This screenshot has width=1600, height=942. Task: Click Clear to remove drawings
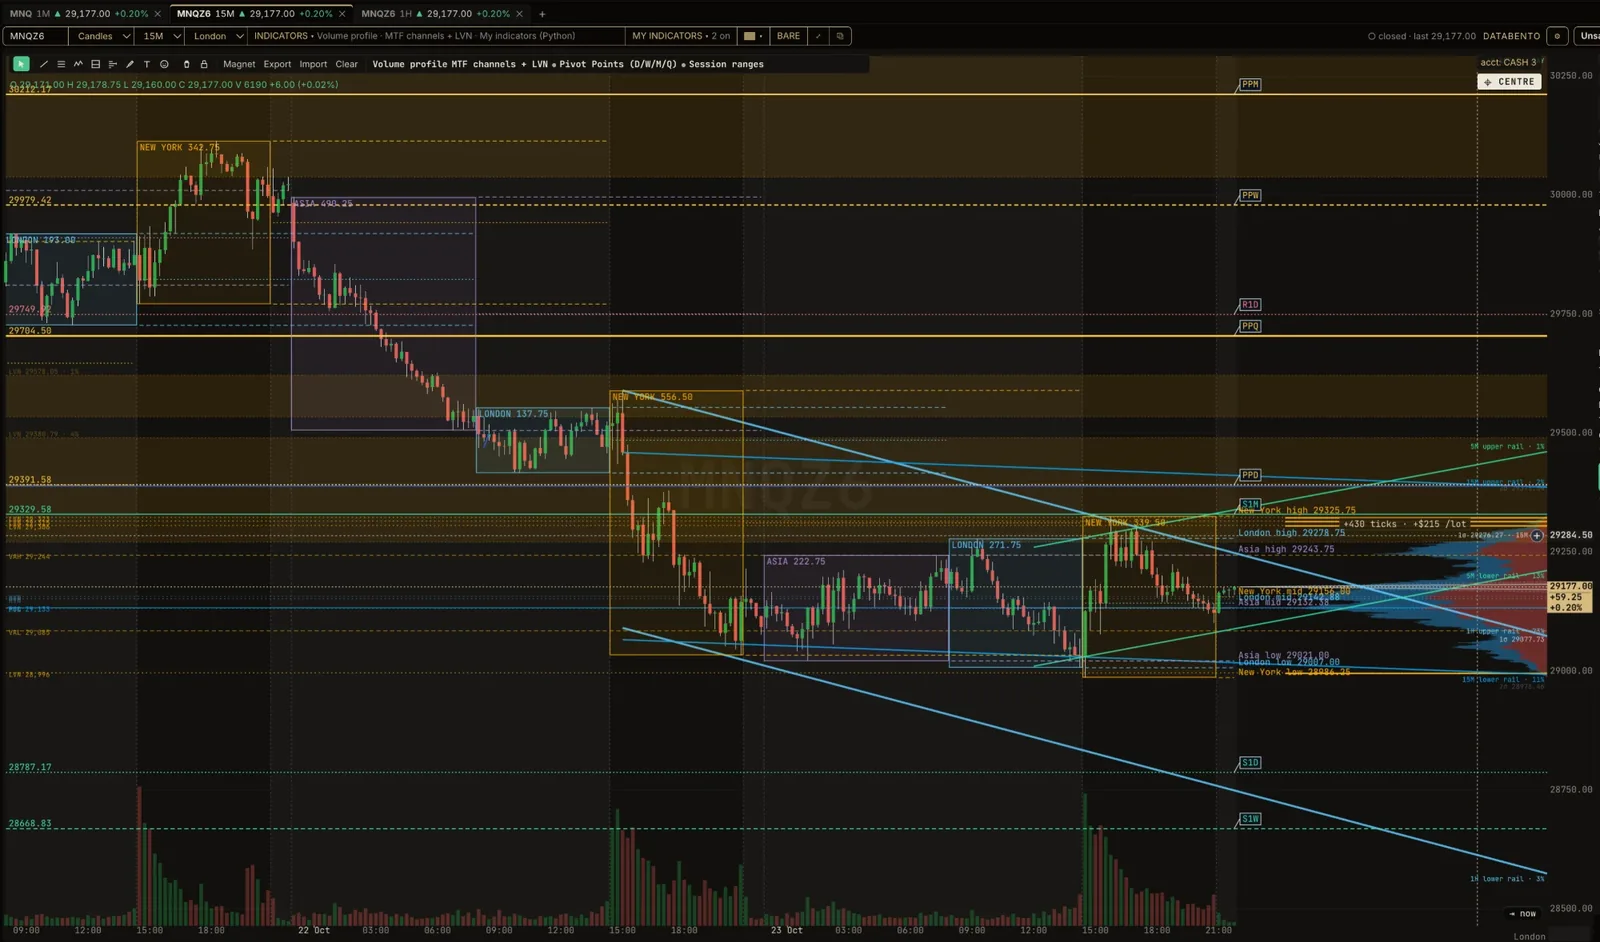pyautogui.click(x=347, y=64)
